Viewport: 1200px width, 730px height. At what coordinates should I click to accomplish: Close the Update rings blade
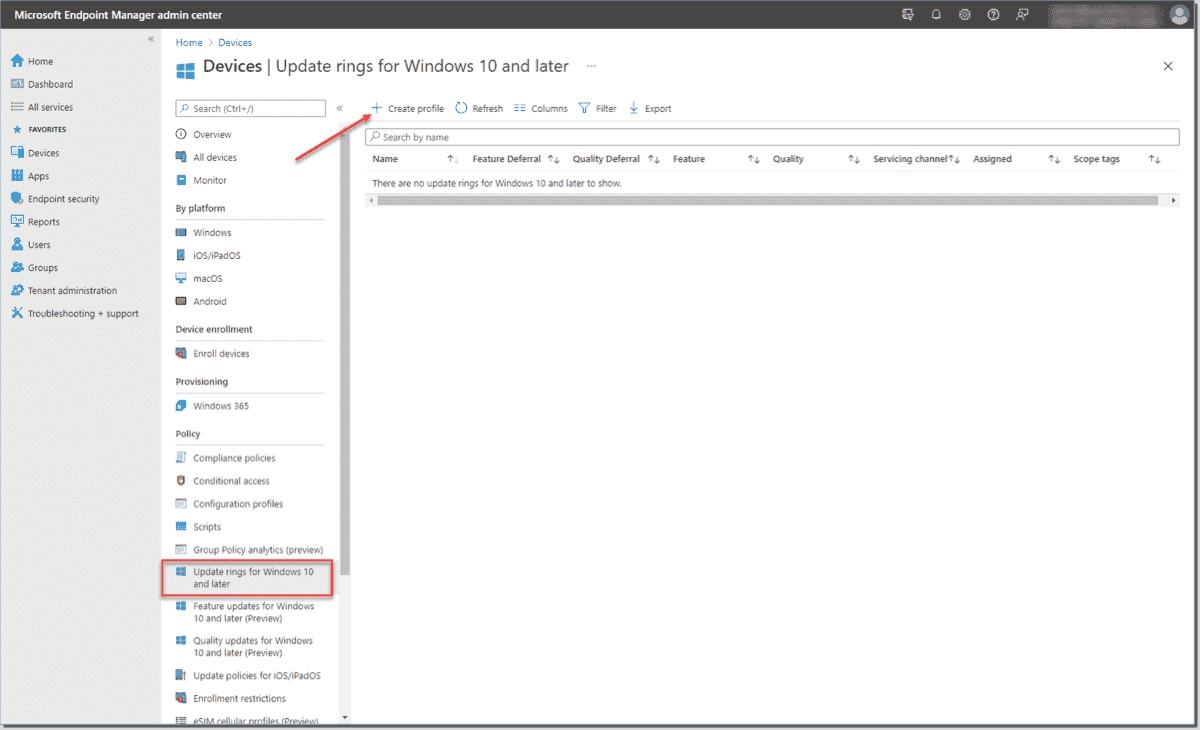[x=1168, y=66]
